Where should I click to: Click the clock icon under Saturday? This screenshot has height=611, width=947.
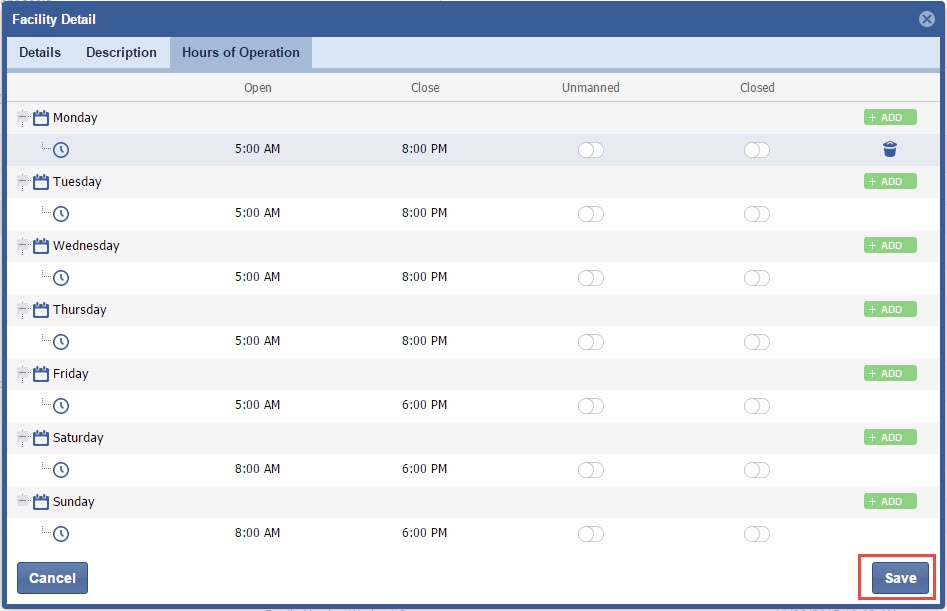coord(61,470)
